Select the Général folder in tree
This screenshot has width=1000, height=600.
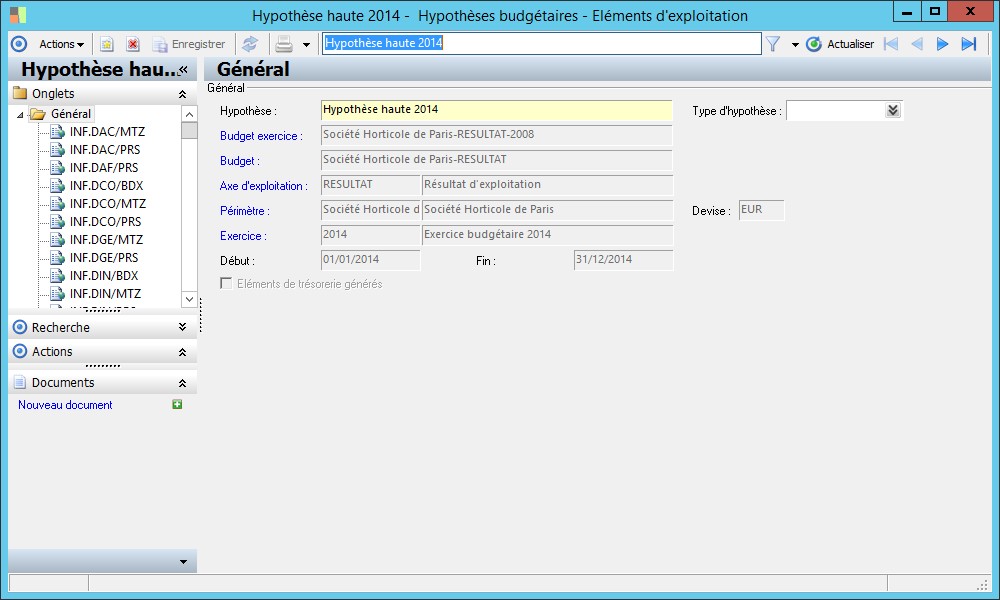(62, 114)
